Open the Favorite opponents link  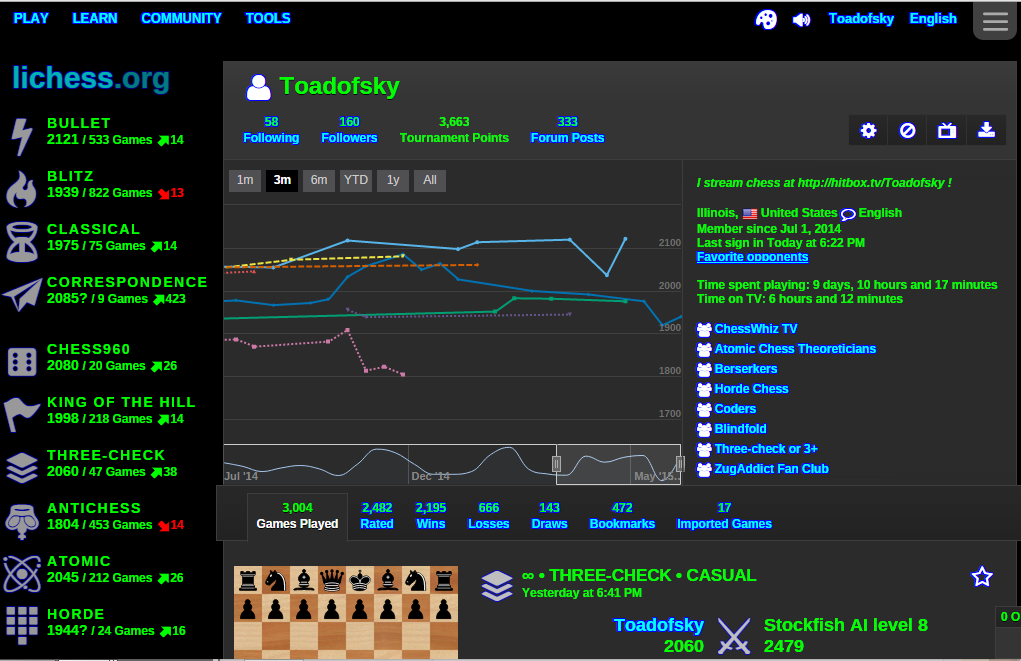pos(752,257)
